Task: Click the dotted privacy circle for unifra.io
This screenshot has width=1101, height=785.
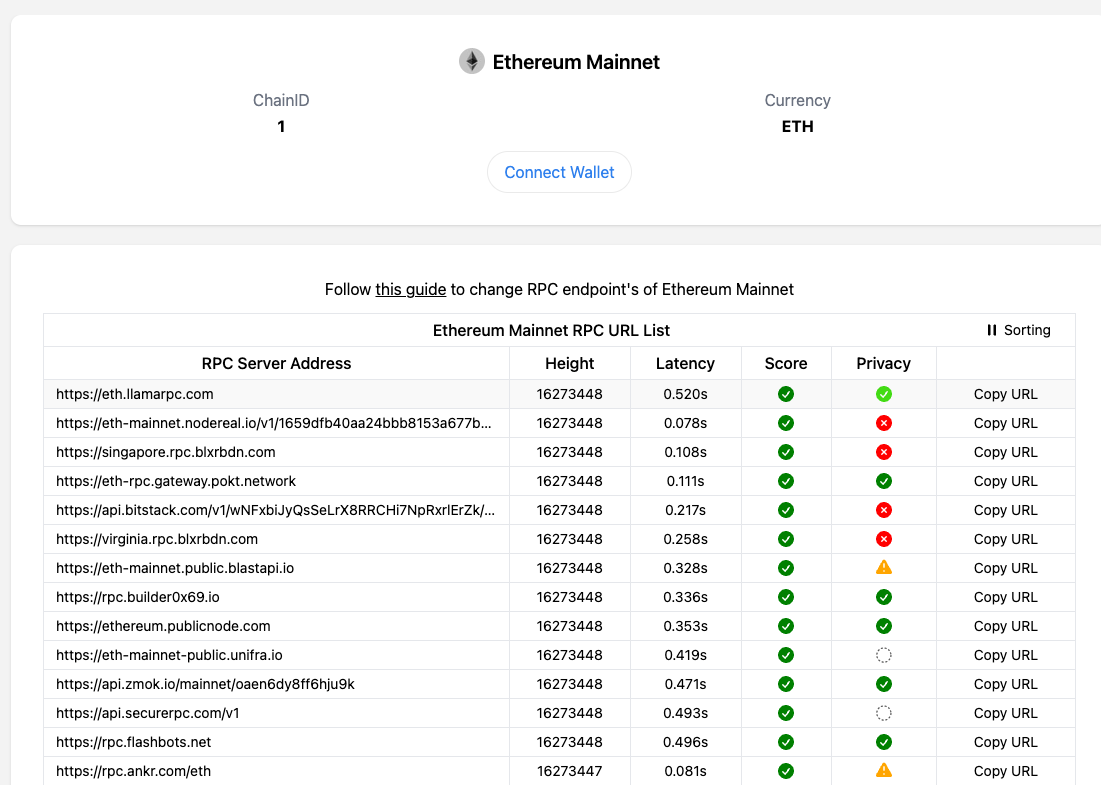Action: point(884,655)
